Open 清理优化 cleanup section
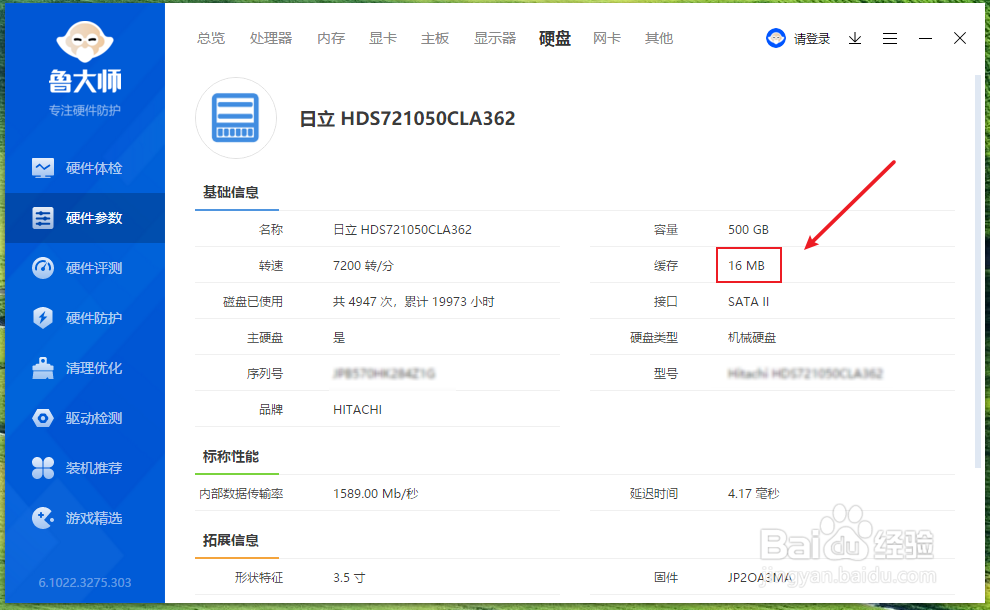Image resolution: width=990 pixels, height=610 pixels. click(85, 368)
